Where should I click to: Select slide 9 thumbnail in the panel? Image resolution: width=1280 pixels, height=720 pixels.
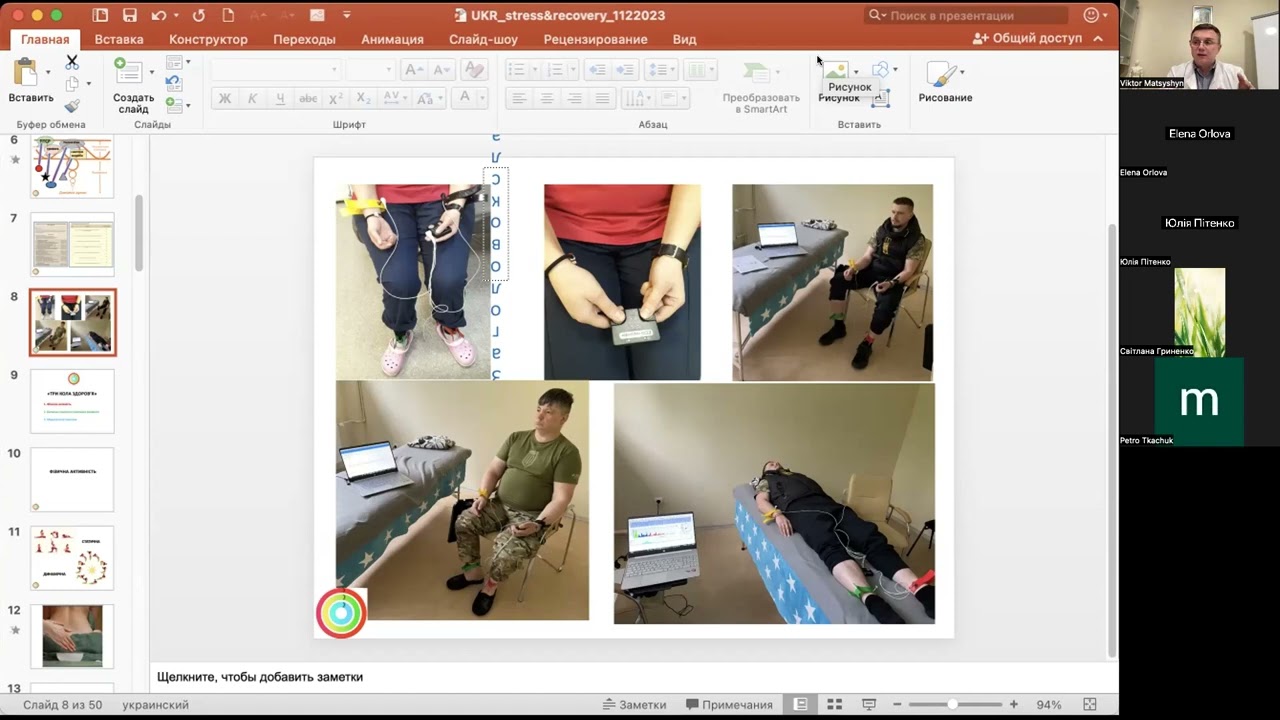pos(72,401)
